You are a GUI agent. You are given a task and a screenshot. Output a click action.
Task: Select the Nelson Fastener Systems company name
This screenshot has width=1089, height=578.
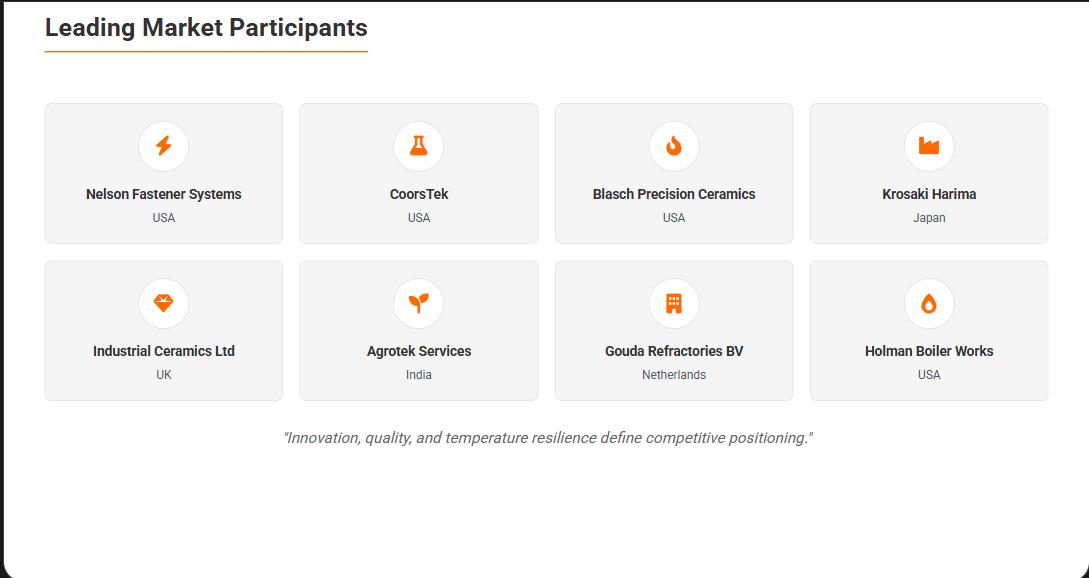point(164,194)
